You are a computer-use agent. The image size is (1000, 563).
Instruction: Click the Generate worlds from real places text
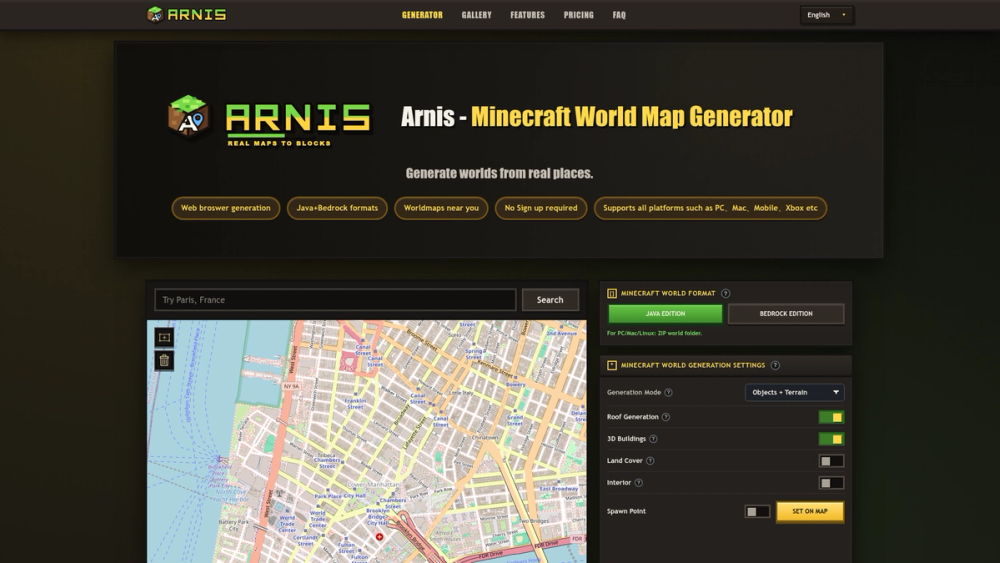[499, 173]
